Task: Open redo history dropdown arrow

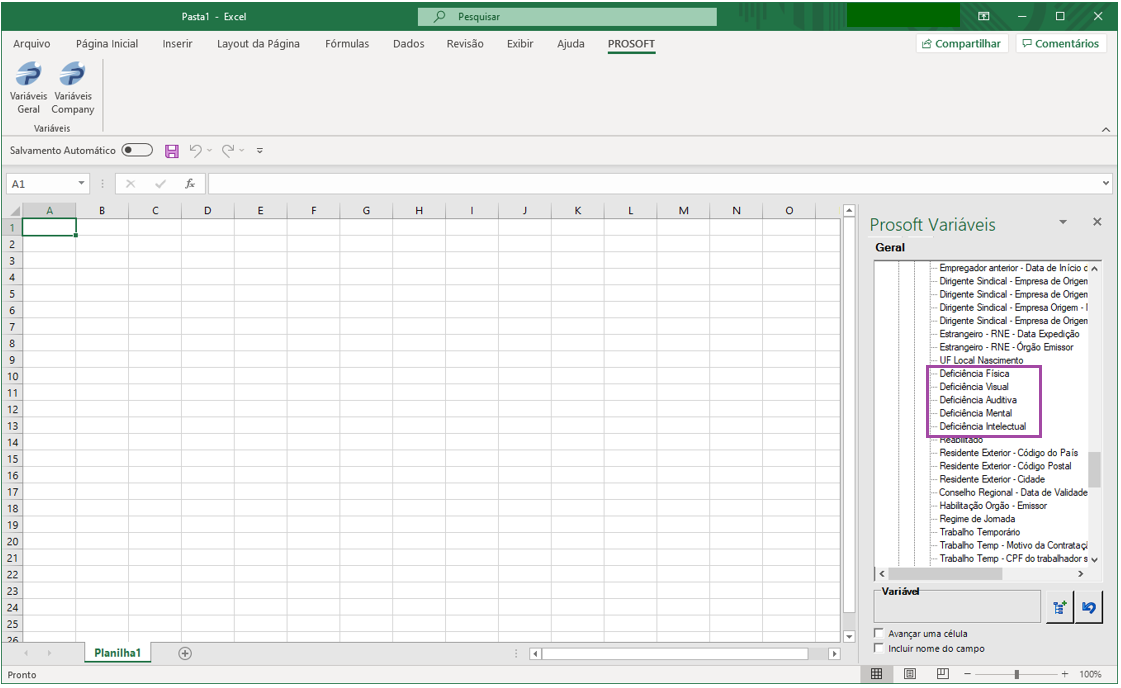Action: pyautogui.click(x=242, y=151)
